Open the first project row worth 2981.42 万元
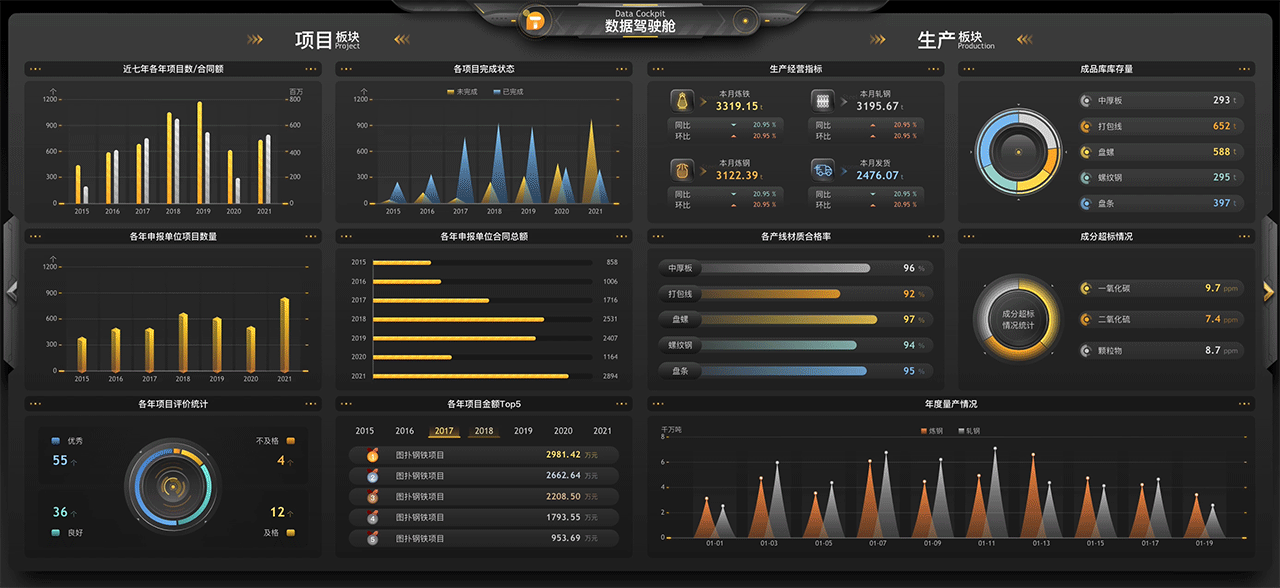1280x588 pixels. point(484,455)
